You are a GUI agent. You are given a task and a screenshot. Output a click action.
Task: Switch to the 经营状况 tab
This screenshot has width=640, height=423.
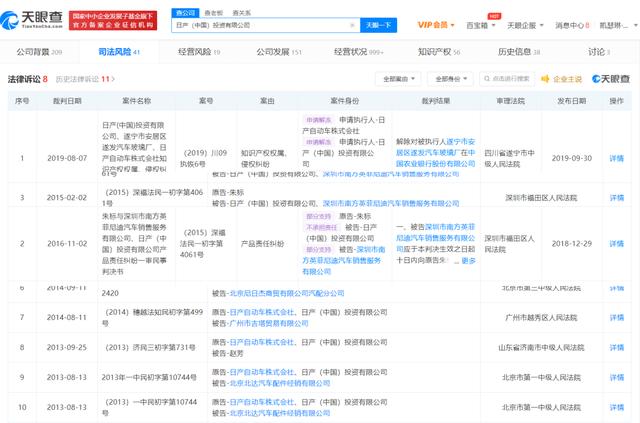[358, 52]
